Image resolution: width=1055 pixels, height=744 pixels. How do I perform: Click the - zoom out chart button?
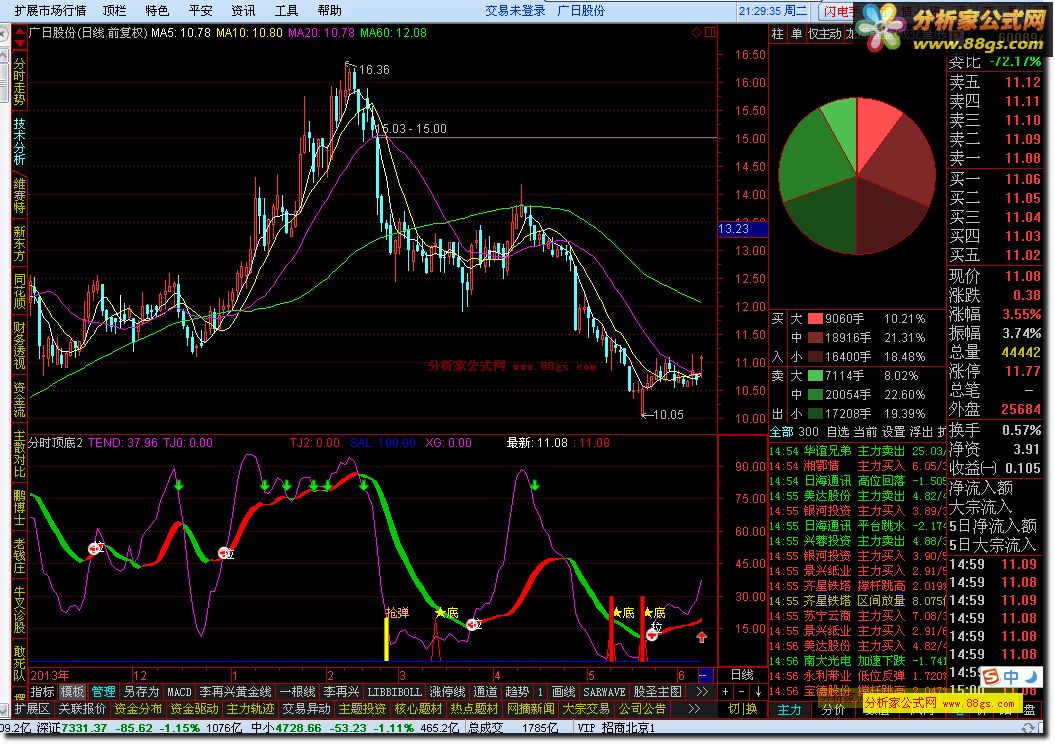(x=741, y=692)
